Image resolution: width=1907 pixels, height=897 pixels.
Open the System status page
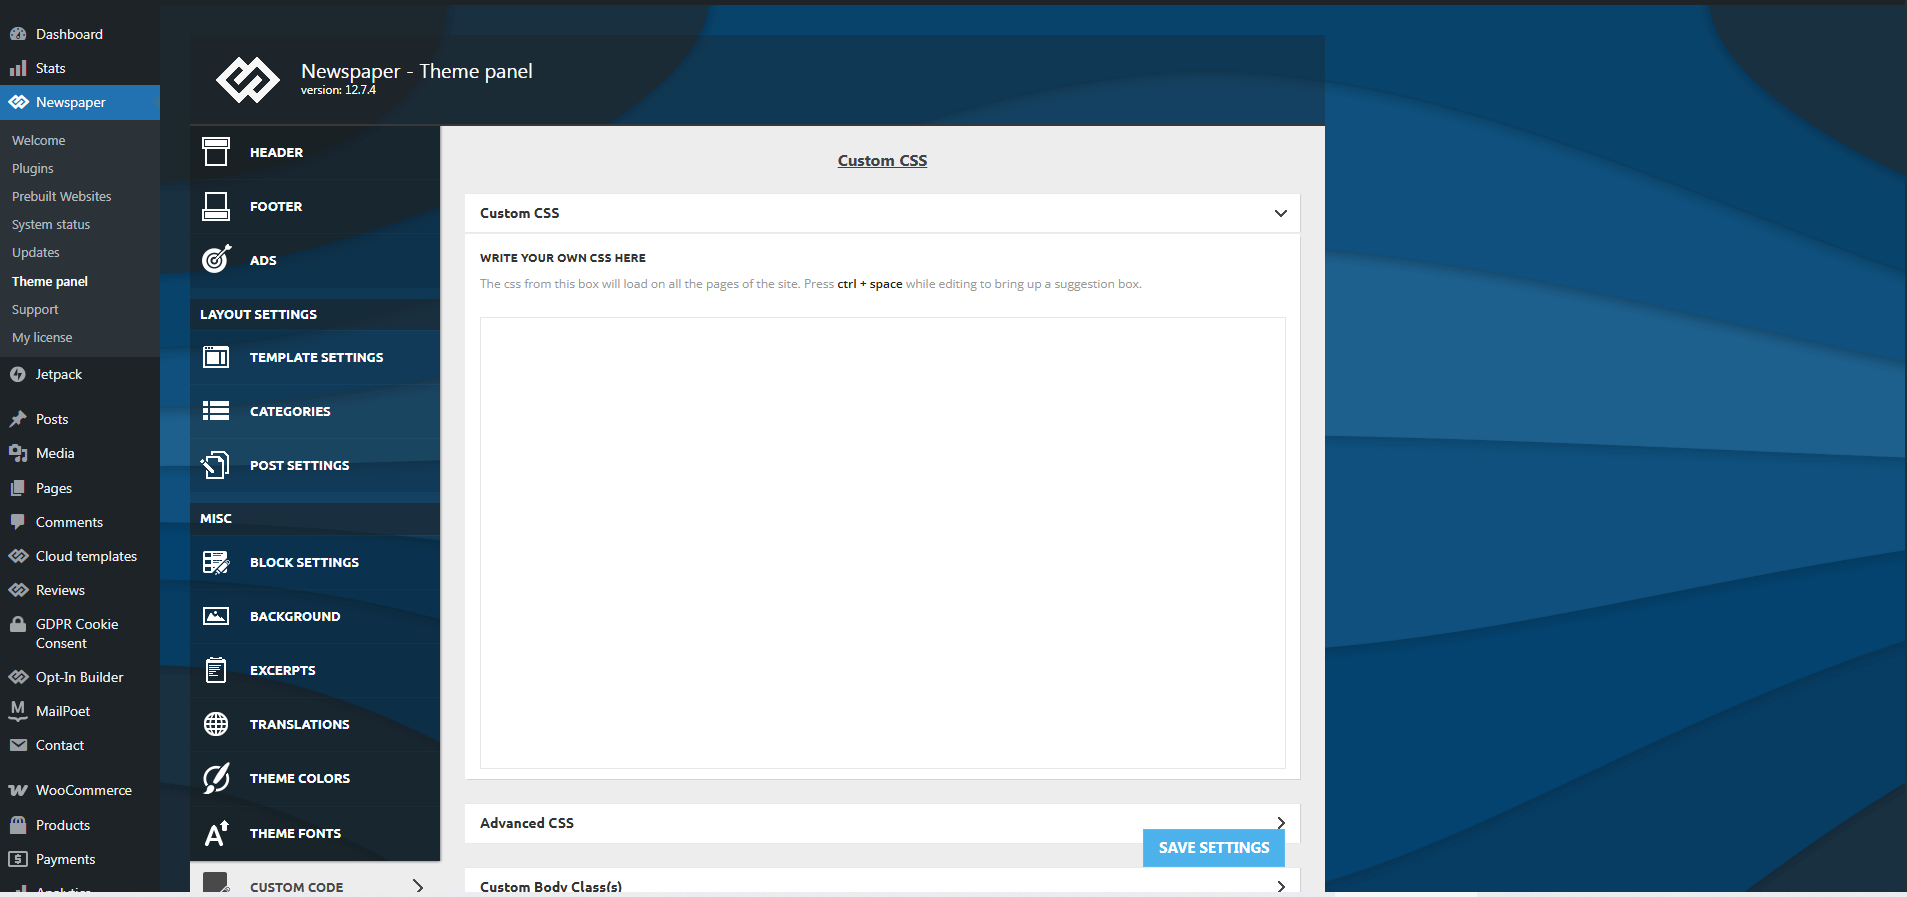(x=51, y=225)
